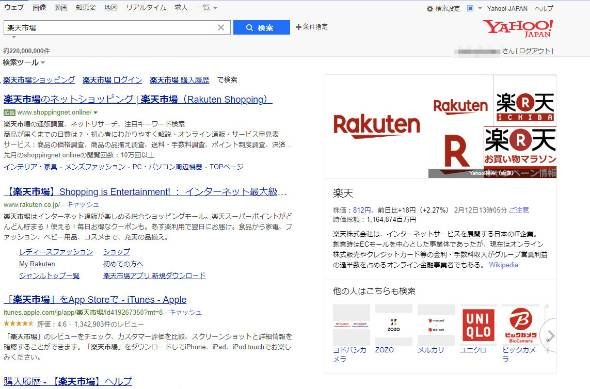Open the キャッシュ link for www.rakuten.co.jp
Image resolution: width=590 pixels, height=389 pixels.
[83, 204]
